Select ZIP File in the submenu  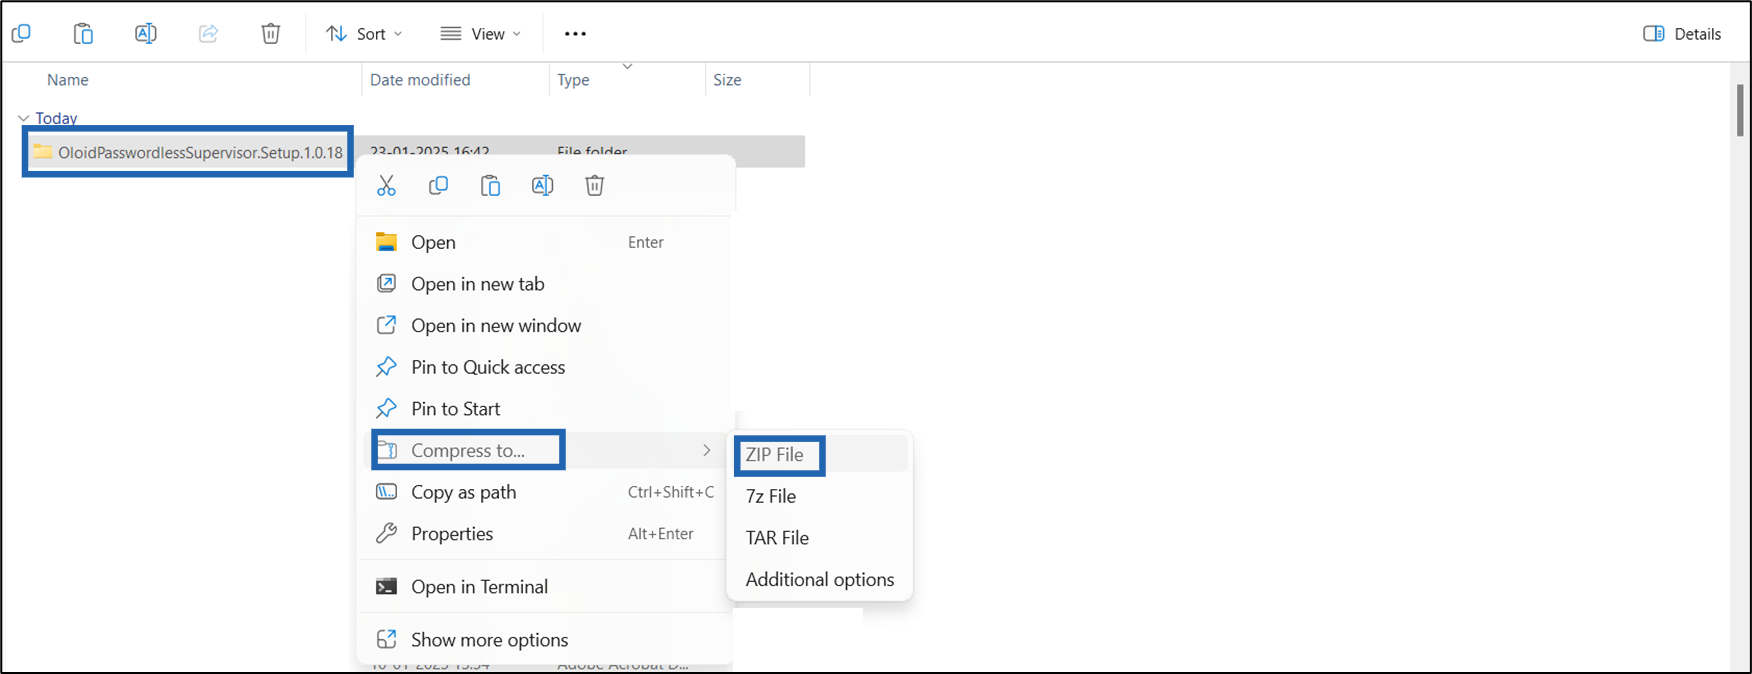click(820, 454)
